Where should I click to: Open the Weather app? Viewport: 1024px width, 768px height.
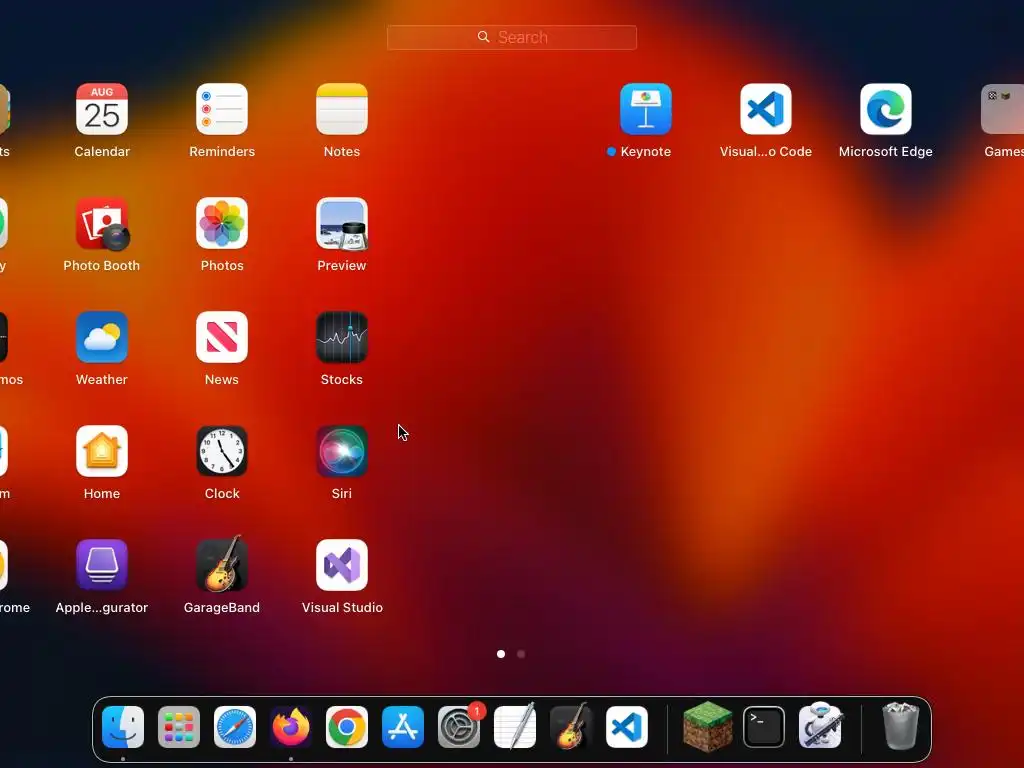tap(102, 337)
